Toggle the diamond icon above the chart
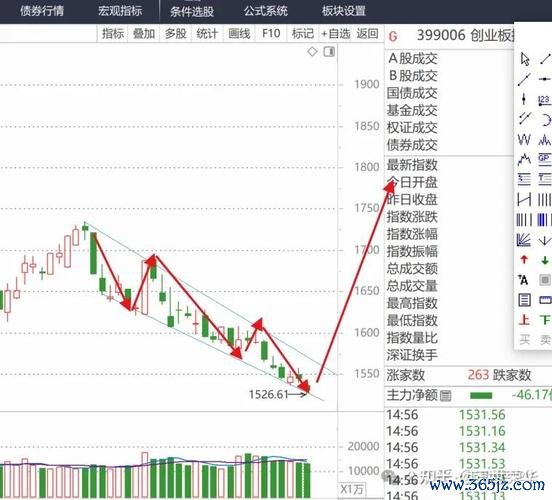 pyautogui.click(x=312, y=51)
